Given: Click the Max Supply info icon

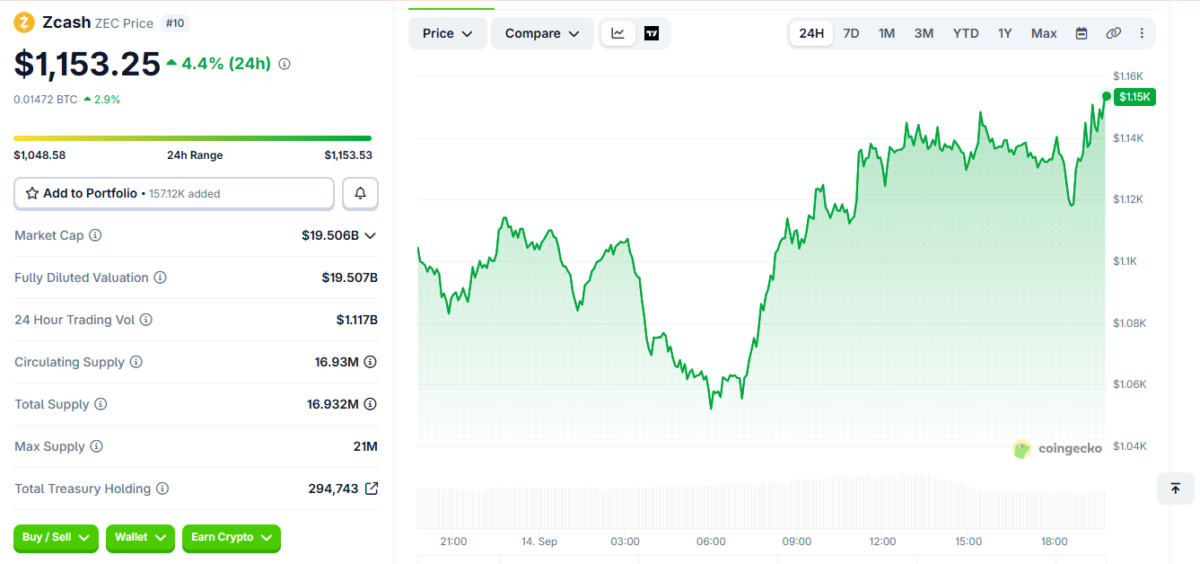Looking at the screenshot, I should click(96, 447).
